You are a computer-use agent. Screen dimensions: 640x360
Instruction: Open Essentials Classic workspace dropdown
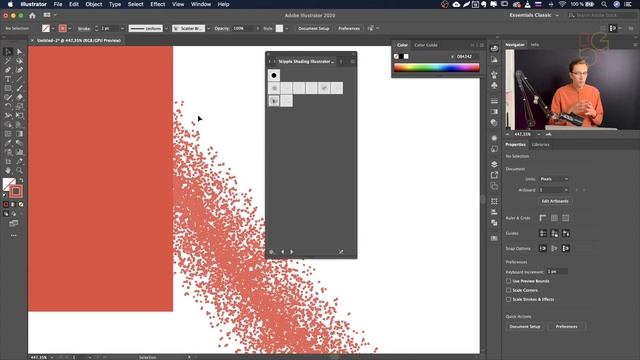point(533,15)
